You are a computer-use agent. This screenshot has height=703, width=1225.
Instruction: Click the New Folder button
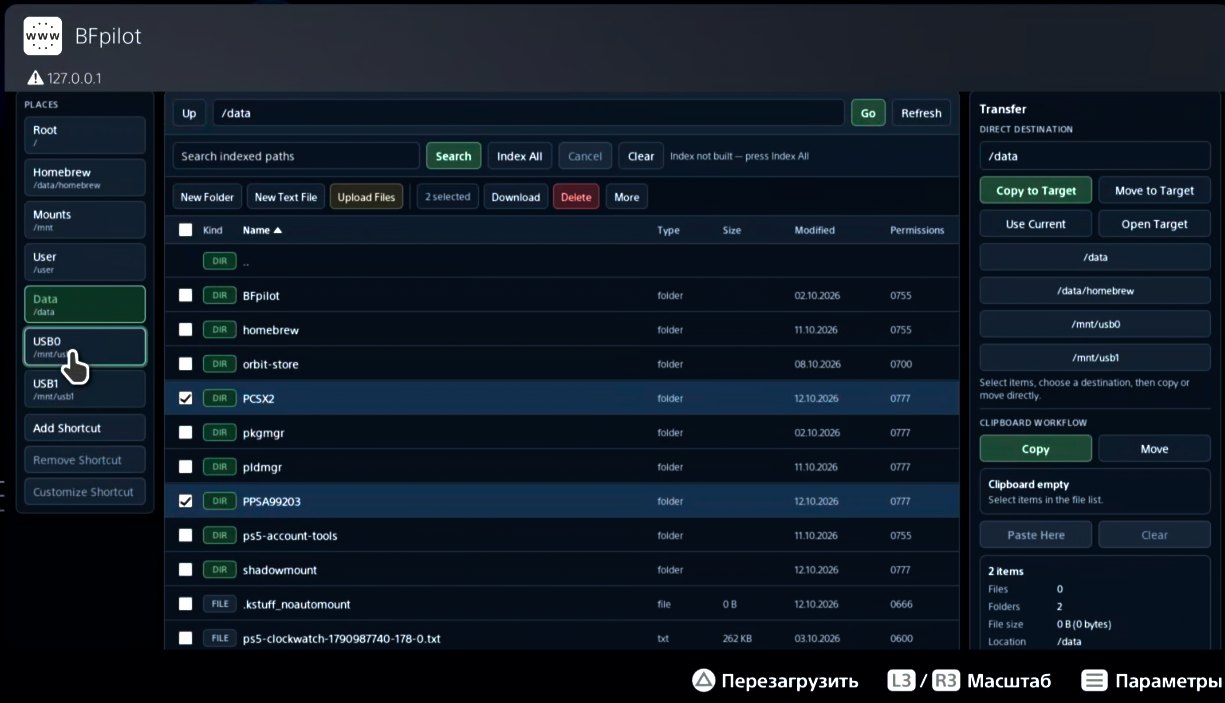tap(207, 197)
